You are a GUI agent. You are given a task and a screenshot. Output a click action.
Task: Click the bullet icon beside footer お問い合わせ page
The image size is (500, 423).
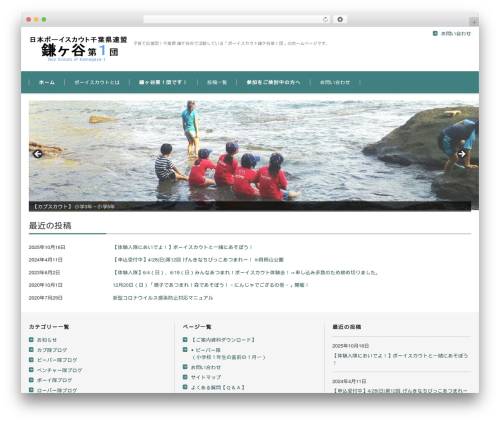tap(185, 367)
